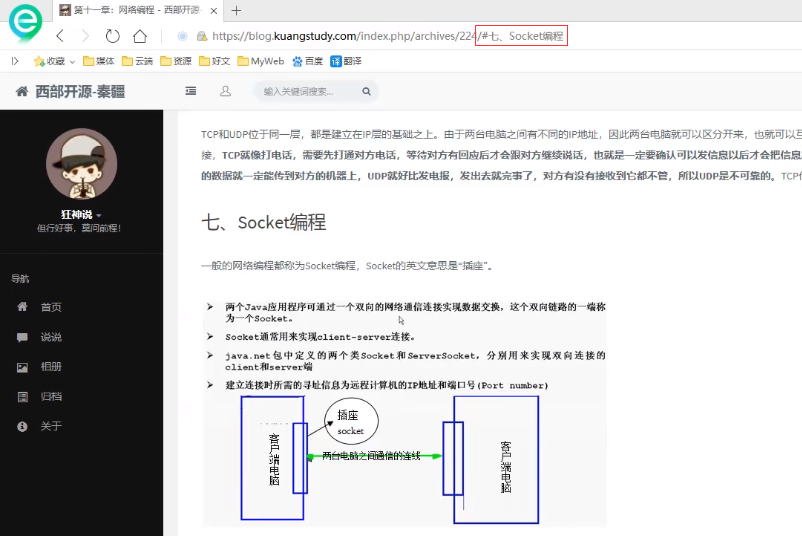Reload the page with refresh icon

pyautogui.click(x=113, y=36)
